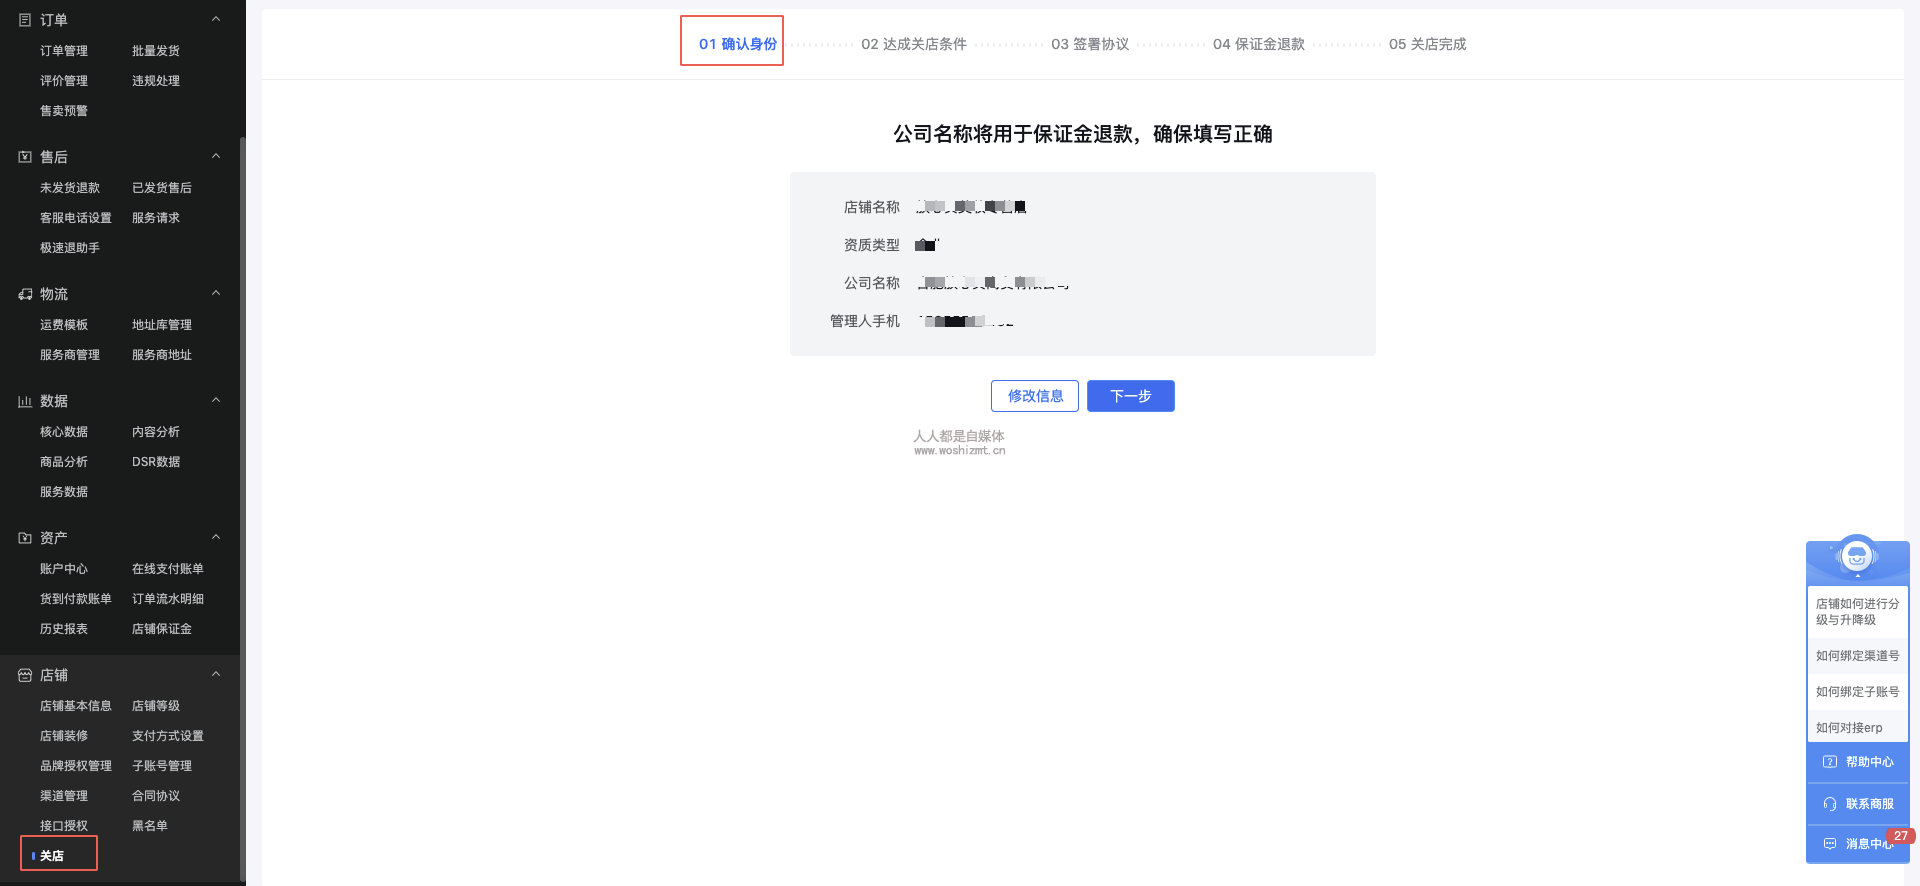The width and height of the screenshot is (1920, 886).
Task: Click the sidebar vertical scrollbar
Action: [243, 510]
